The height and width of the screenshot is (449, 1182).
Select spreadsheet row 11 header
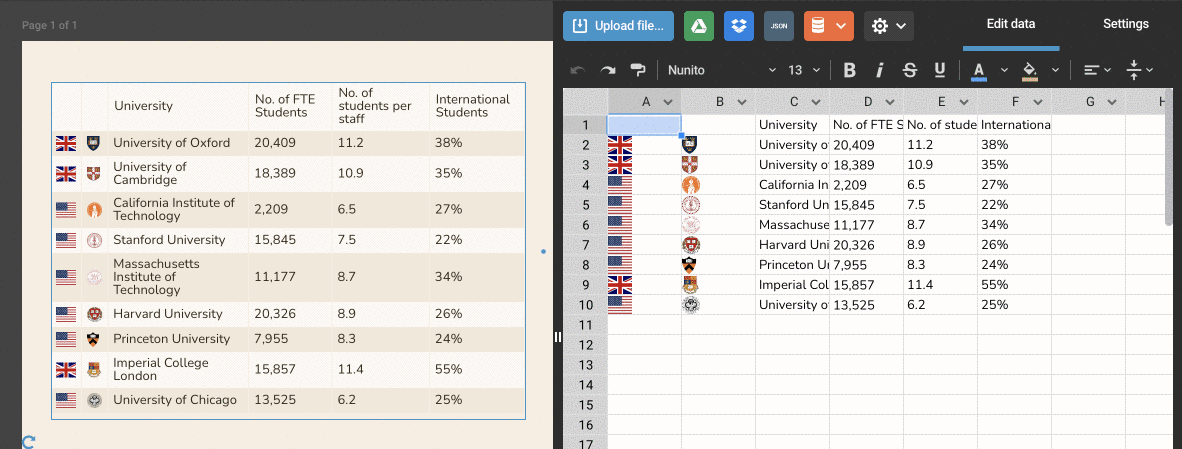click(585, 325)
